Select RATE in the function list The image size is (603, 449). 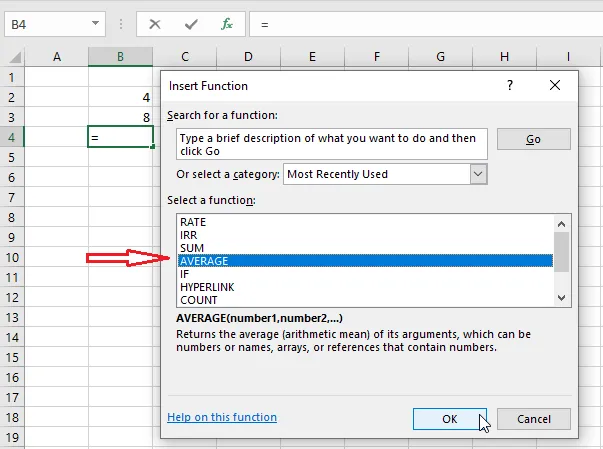click(365, 222)
